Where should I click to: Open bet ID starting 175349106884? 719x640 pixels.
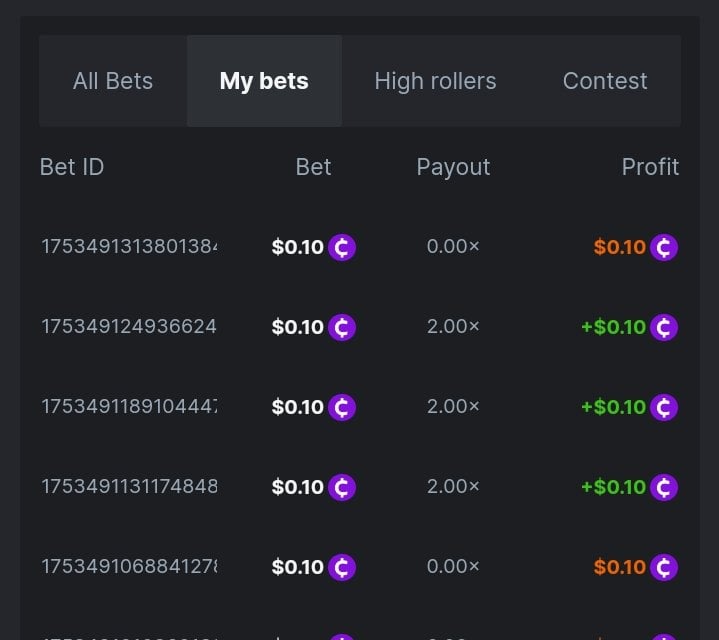click(x=129, y=567)
